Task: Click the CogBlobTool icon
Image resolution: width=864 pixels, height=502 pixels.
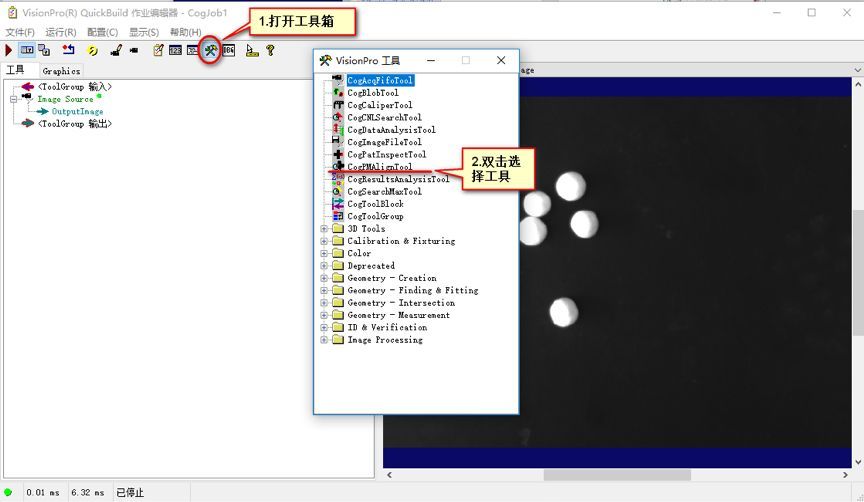Action: tap(338, 93)
